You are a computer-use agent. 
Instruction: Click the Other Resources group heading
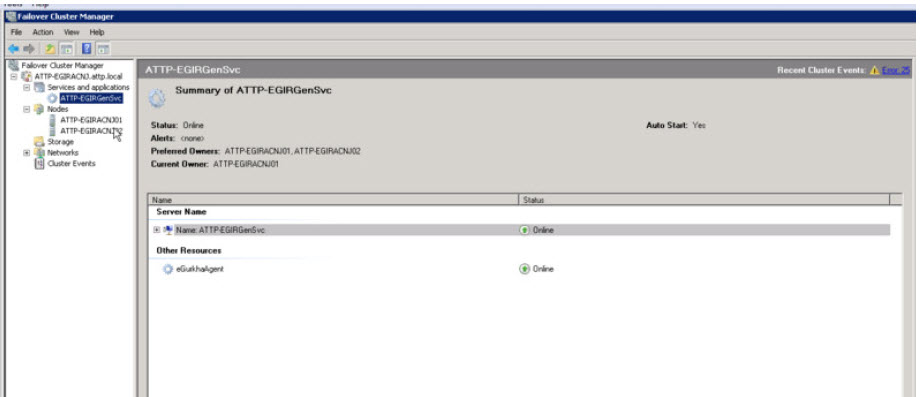pyautogui.click(x=189, y=250)
